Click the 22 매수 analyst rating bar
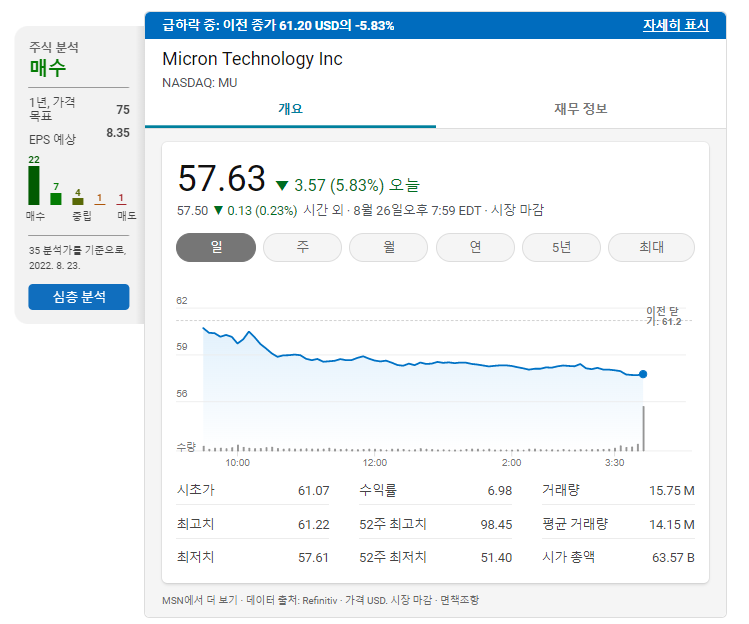 point(34,185)
